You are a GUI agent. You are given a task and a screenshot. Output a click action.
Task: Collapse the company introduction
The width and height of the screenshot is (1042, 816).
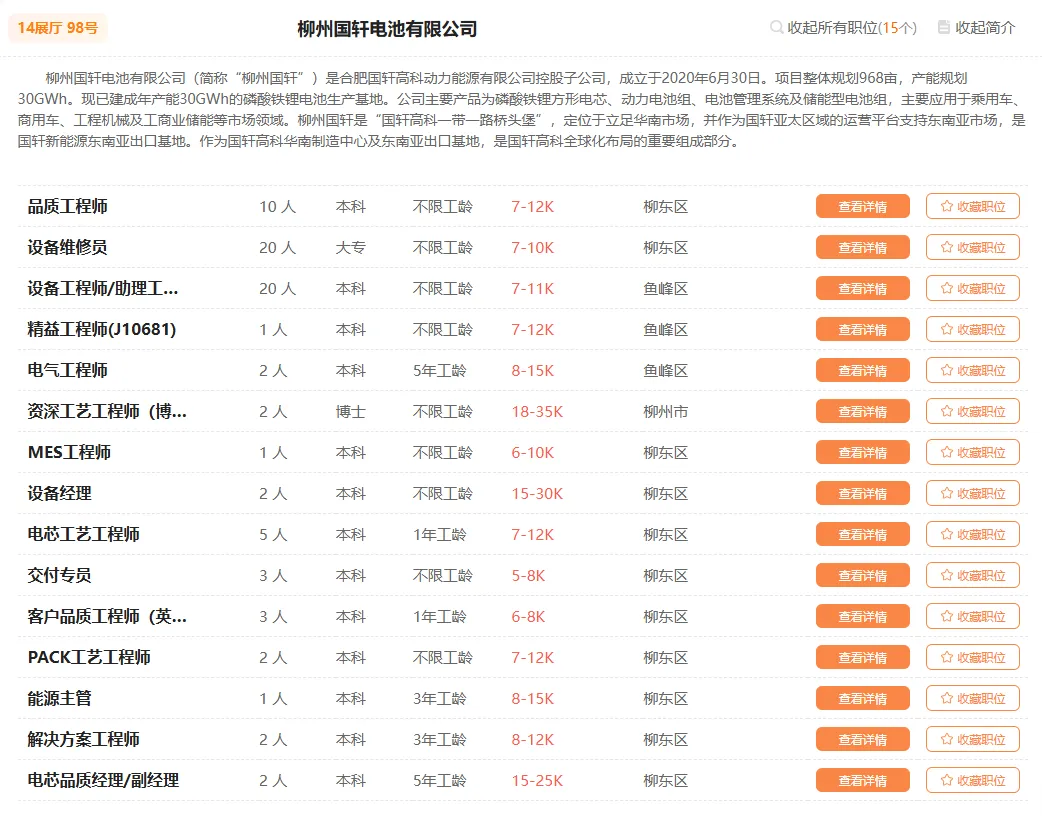coord(976,28)
